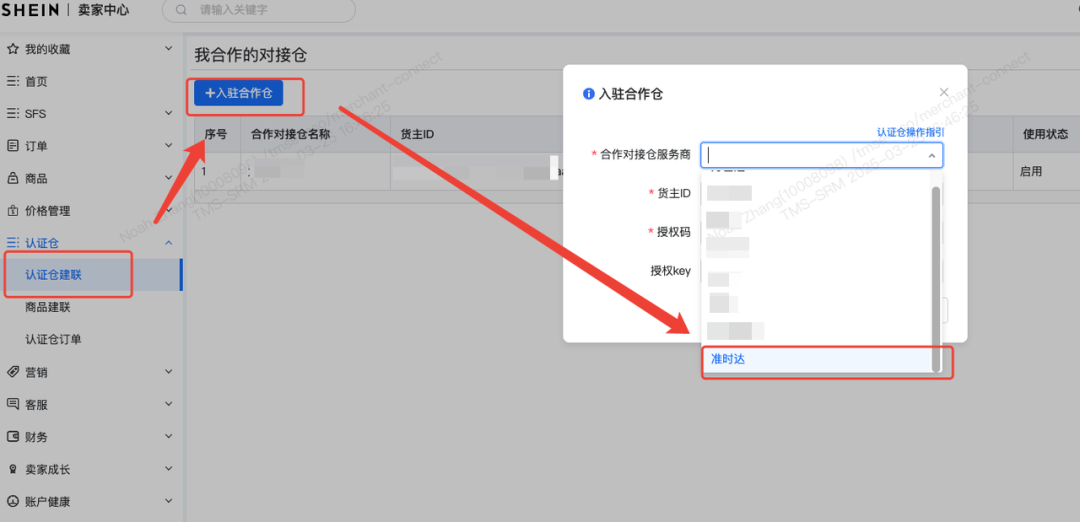Click the 客服 chat icon

click(x=12, y=404)
